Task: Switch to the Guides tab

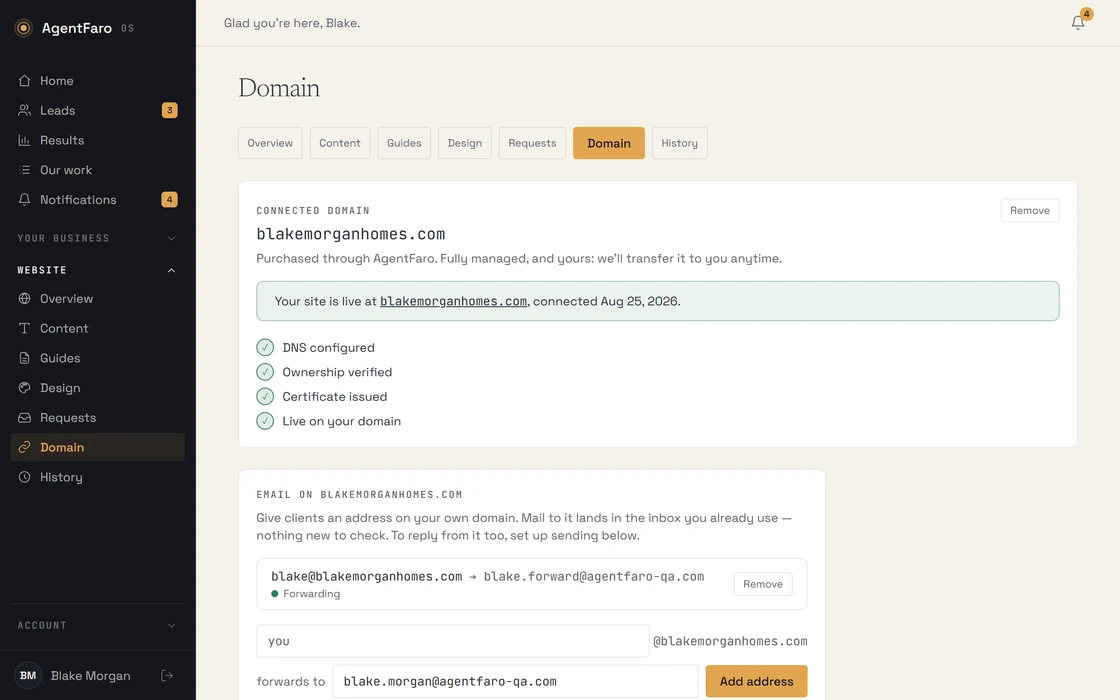Action: pos(404,143)
